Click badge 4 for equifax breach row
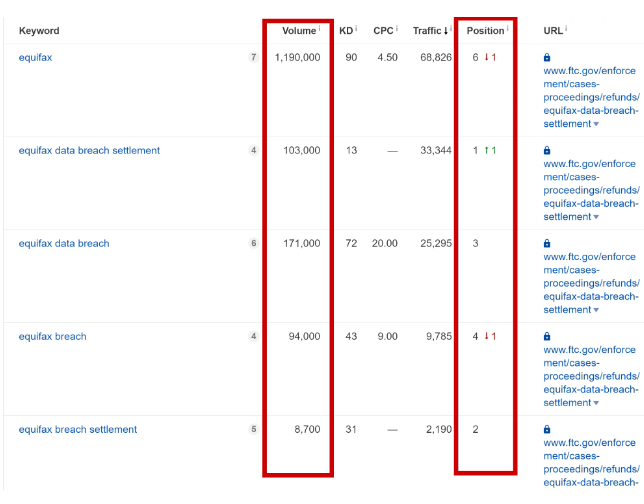The image size is (644, 504). (x=253, y=336)
